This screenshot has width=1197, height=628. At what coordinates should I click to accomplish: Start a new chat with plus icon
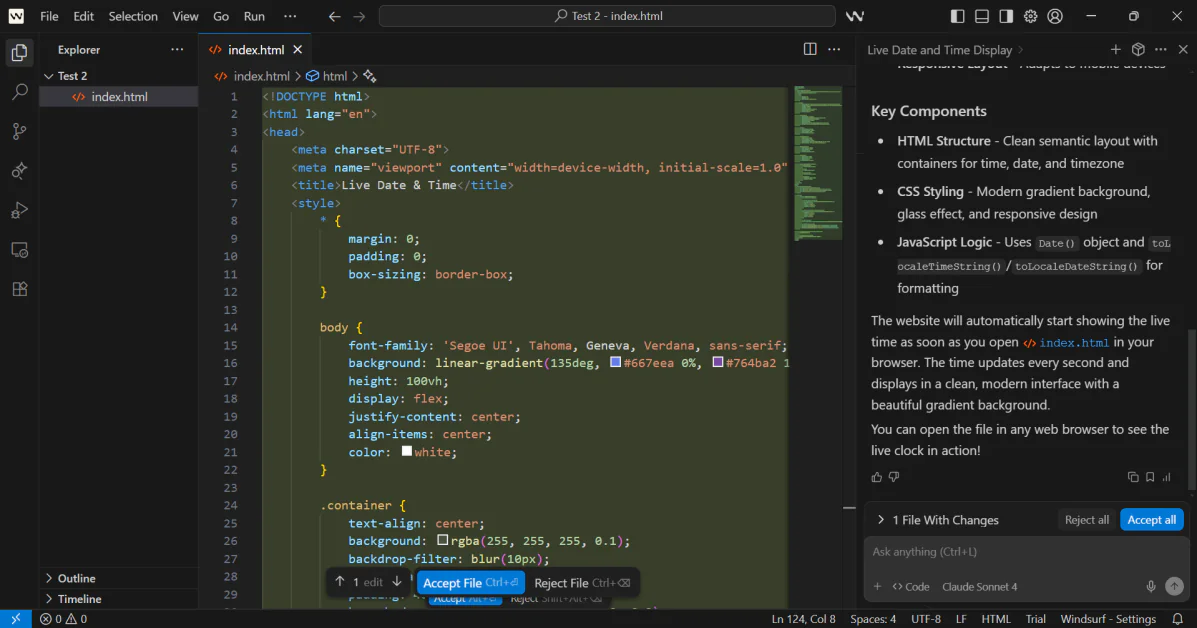(x=1116, y=49)
